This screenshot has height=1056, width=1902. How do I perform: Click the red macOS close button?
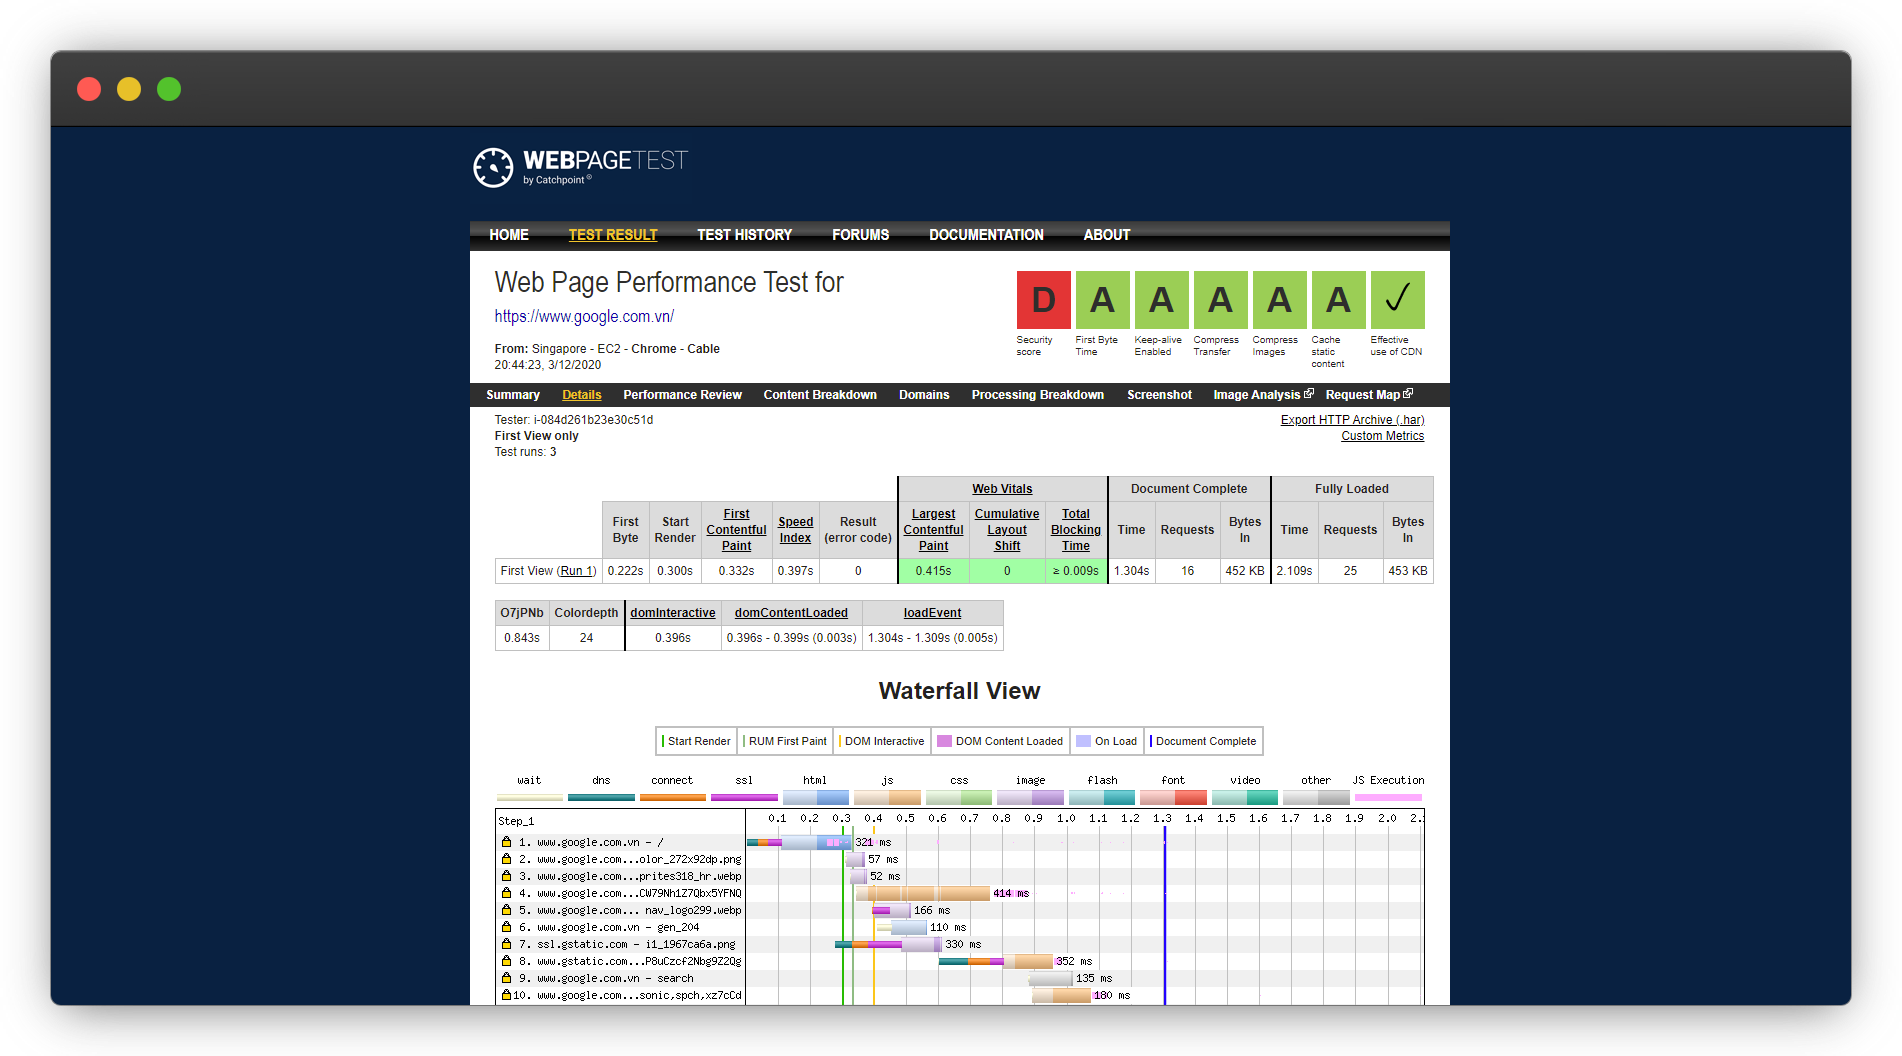pos(89,89)
